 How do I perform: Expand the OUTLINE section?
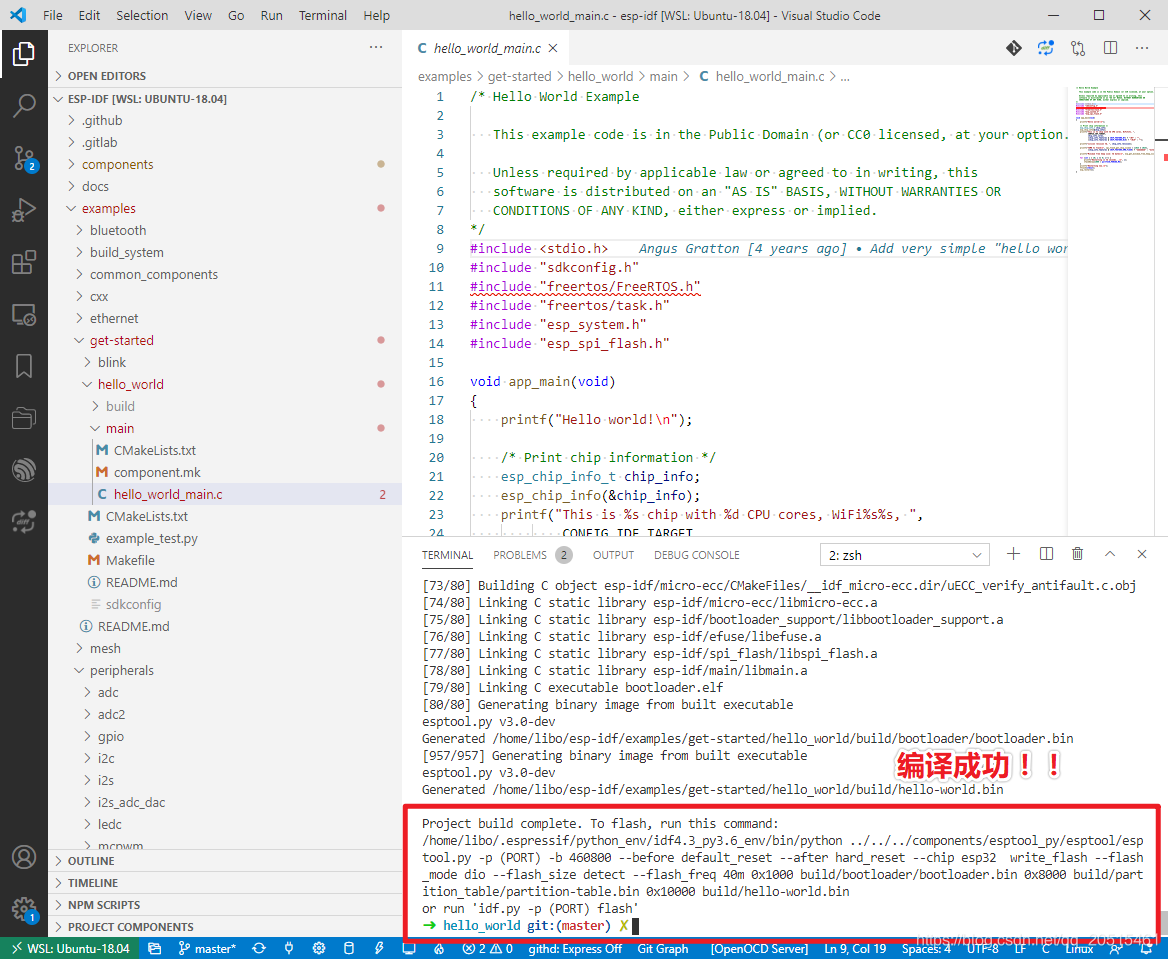point(91,861)
